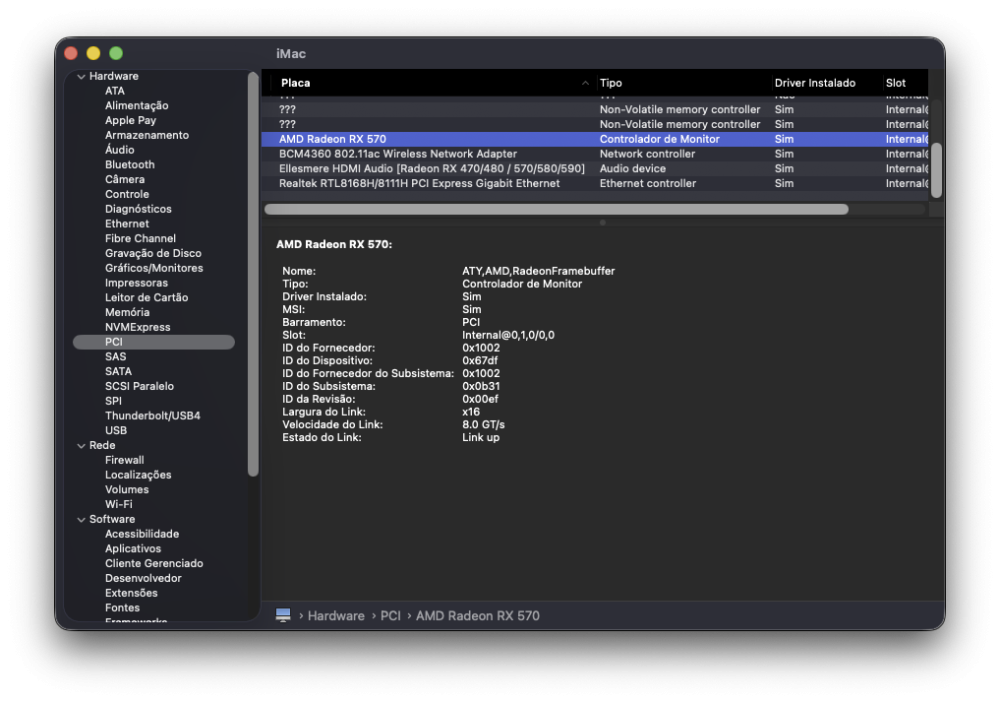This screenshot has width=1000, height=703.
Task: Open Alimentação in sidebar
Action: 136,106
